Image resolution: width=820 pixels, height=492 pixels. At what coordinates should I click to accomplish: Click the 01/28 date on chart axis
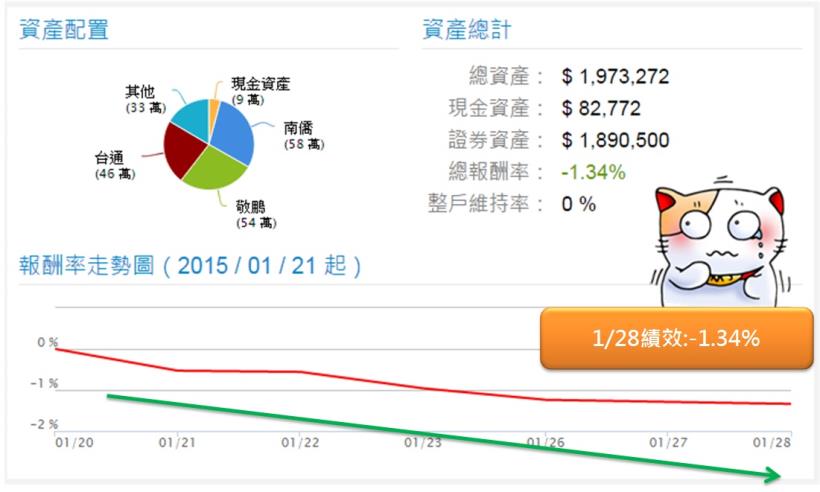pos(772,443)
